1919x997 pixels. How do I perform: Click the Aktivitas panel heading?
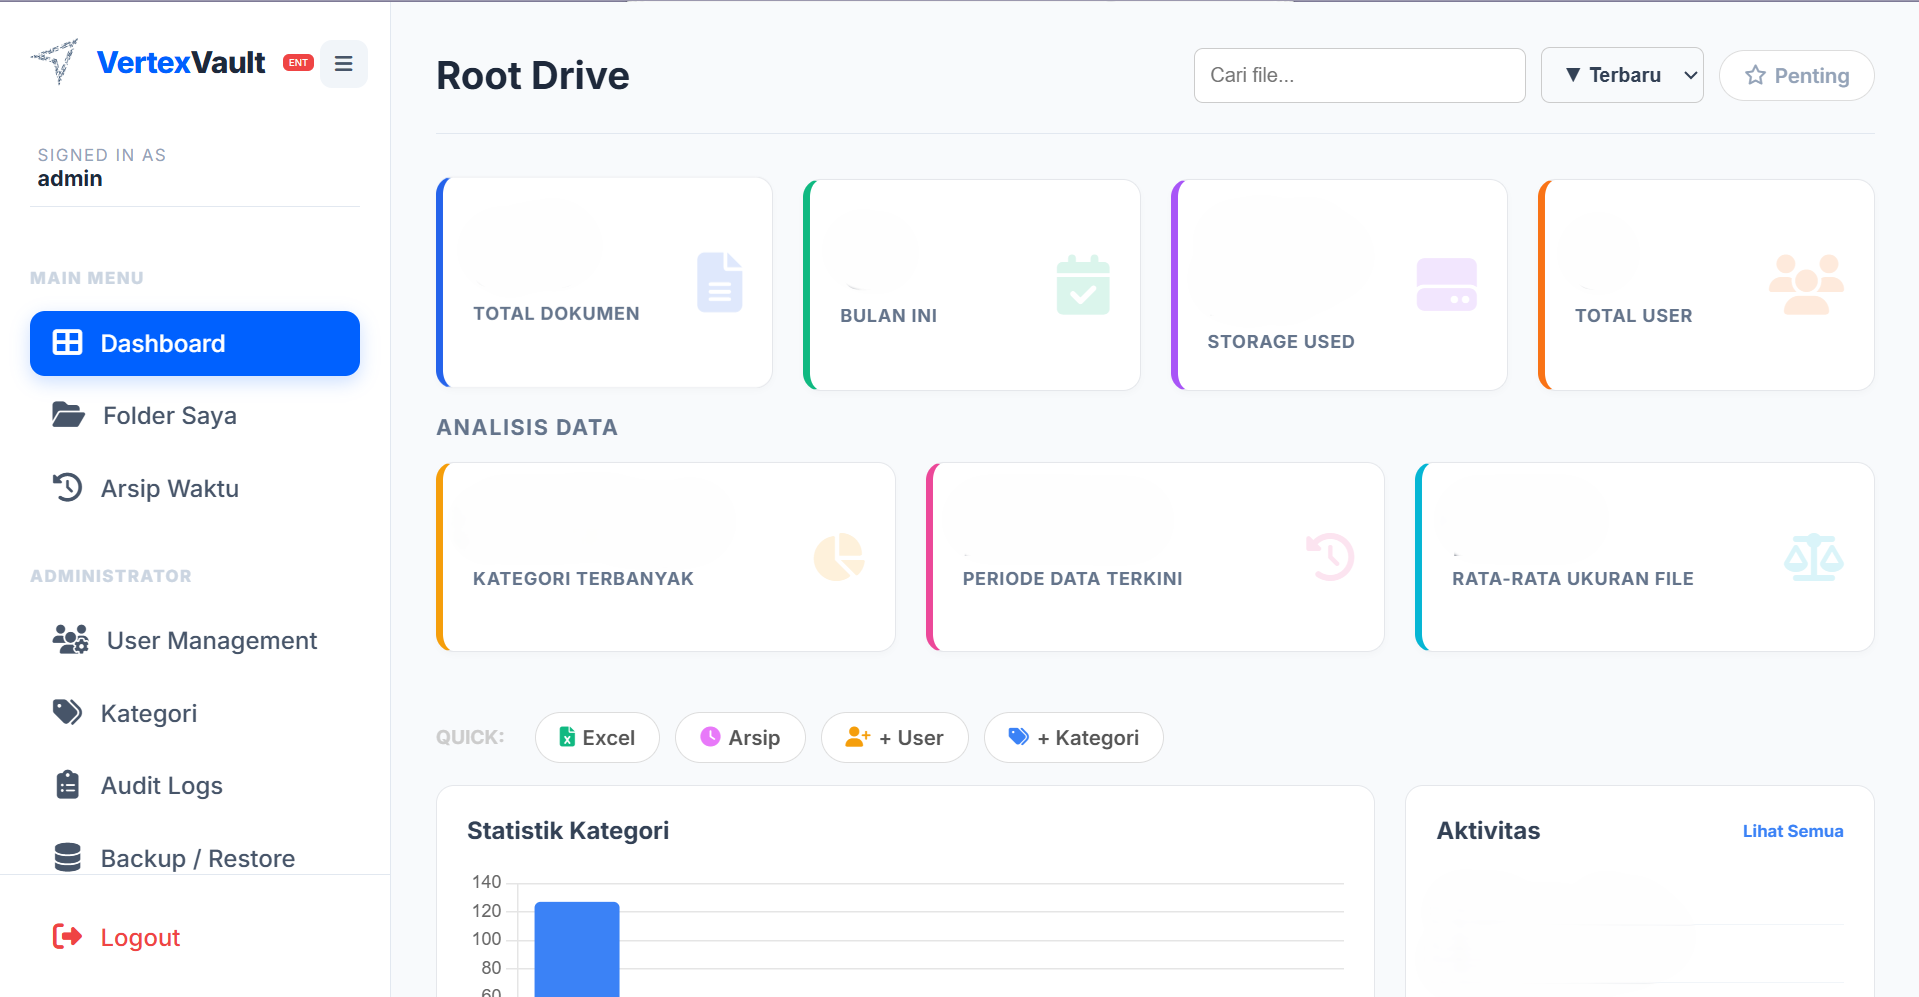1488,831
